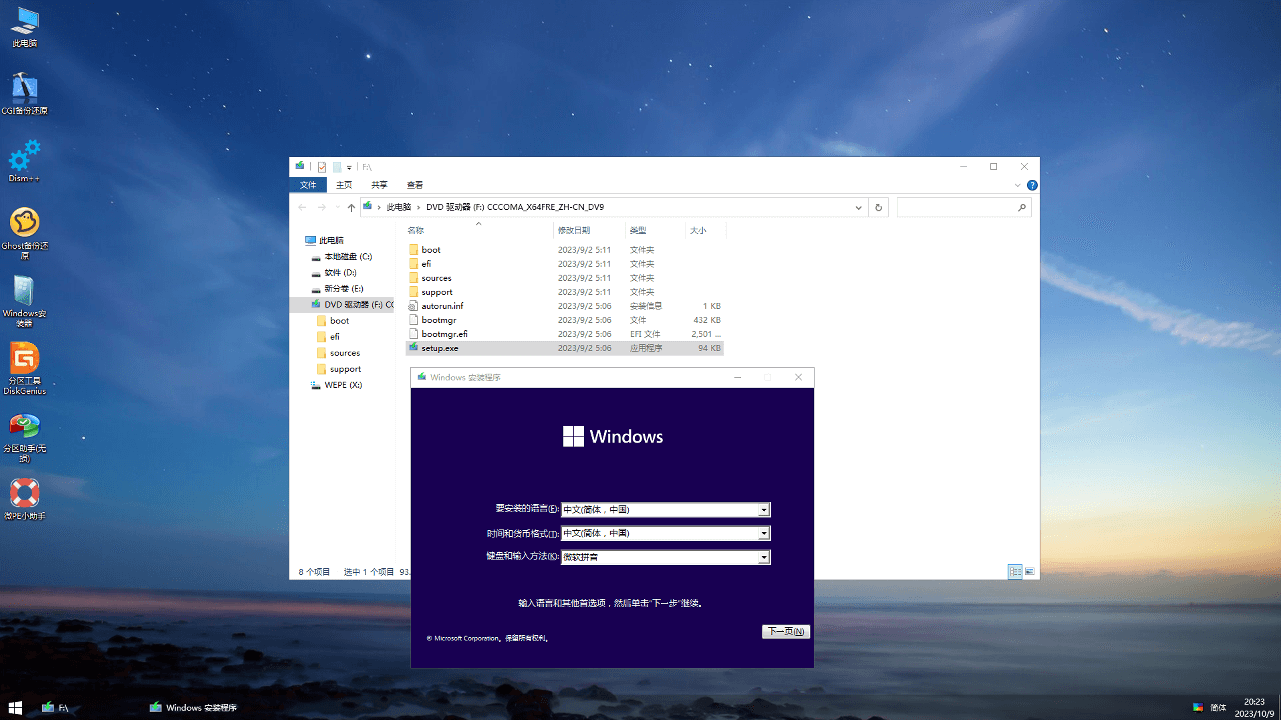Click the 下一页 button in Windows Setup

pyautogui.click(x=785, y=631)
